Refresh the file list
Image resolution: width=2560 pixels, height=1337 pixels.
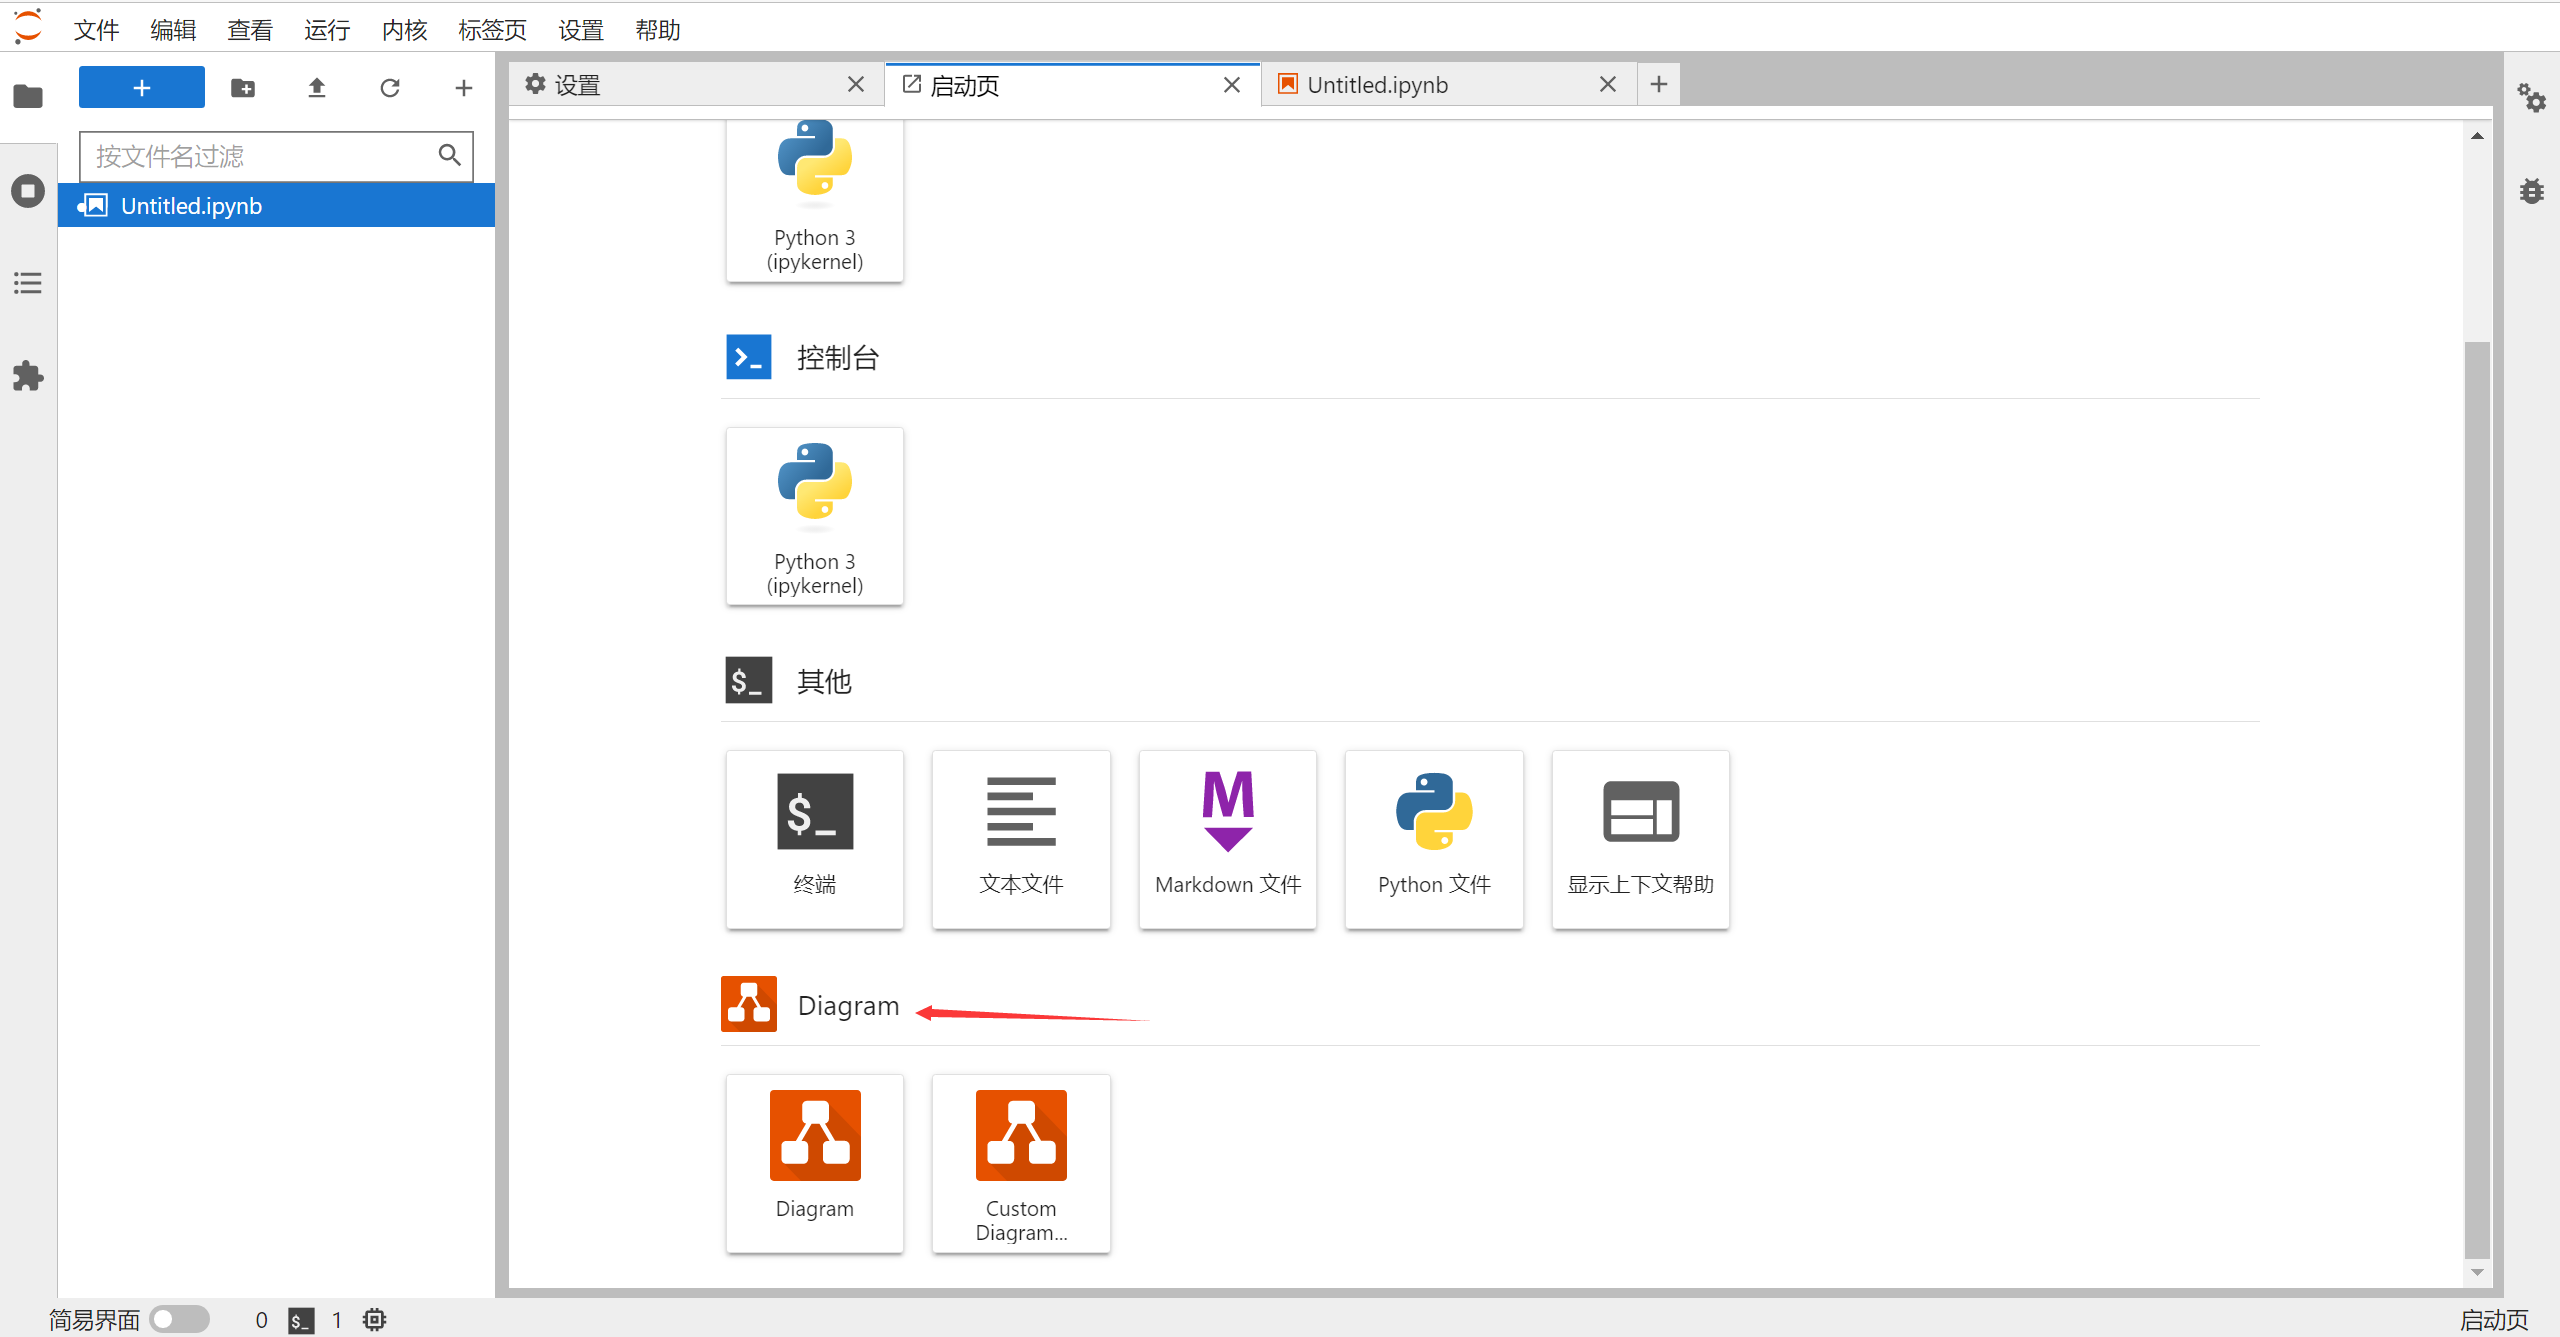coord(390,88)
